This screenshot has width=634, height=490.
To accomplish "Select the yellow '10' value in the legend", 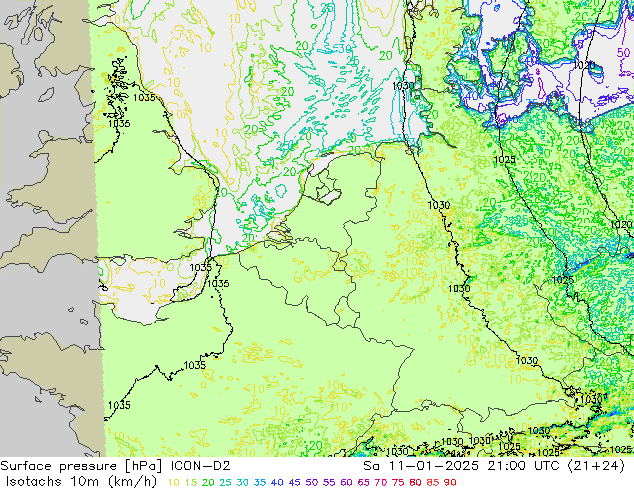I will point(173,482).
